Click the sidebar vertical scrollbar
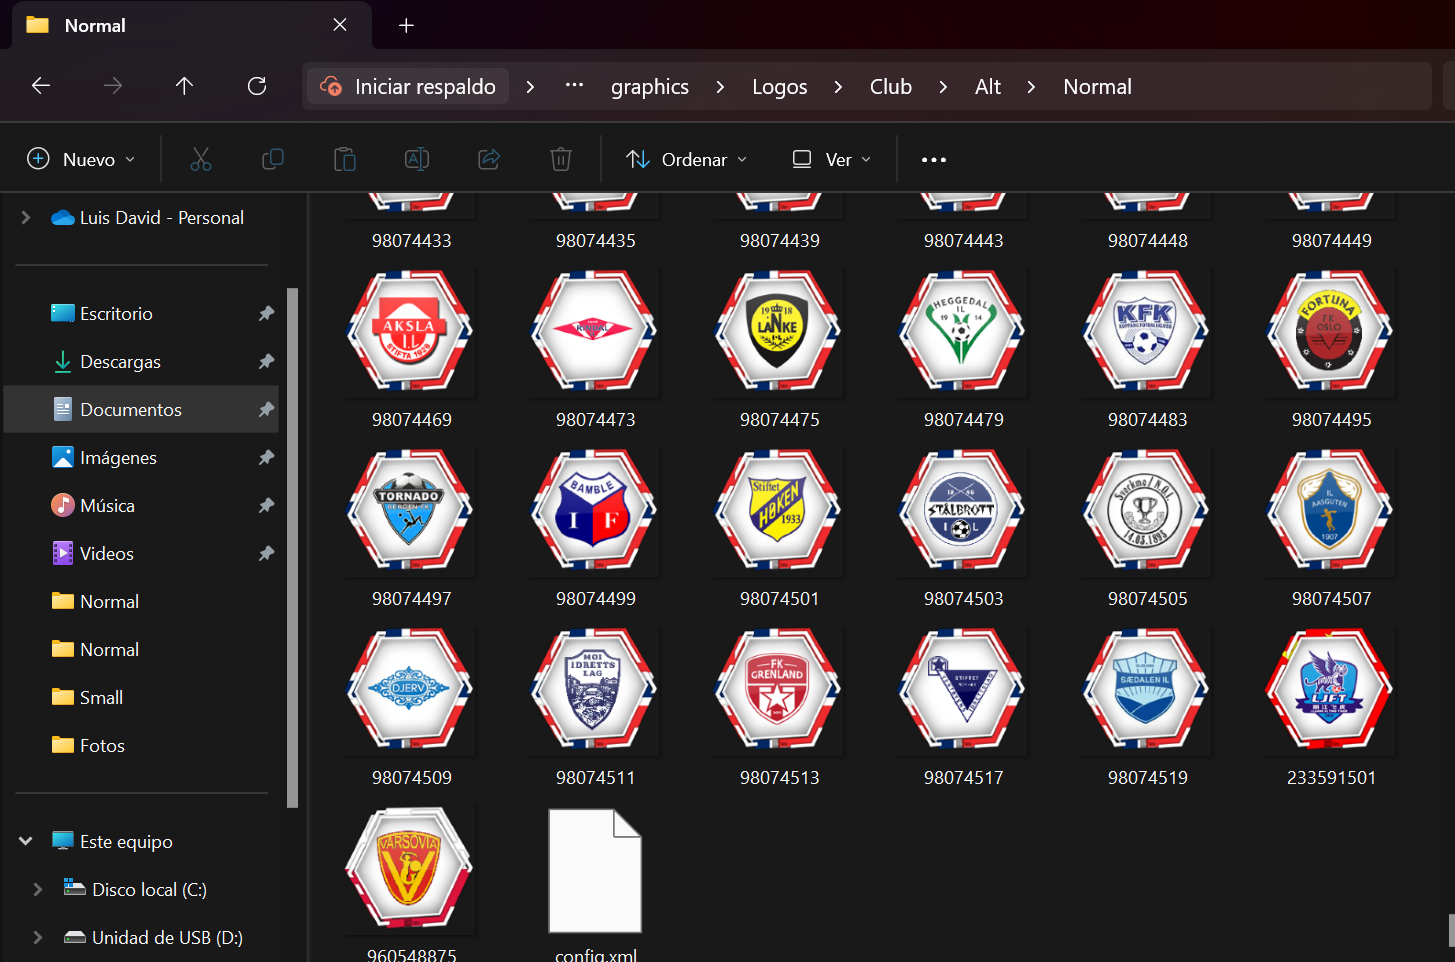 [292, 547]
